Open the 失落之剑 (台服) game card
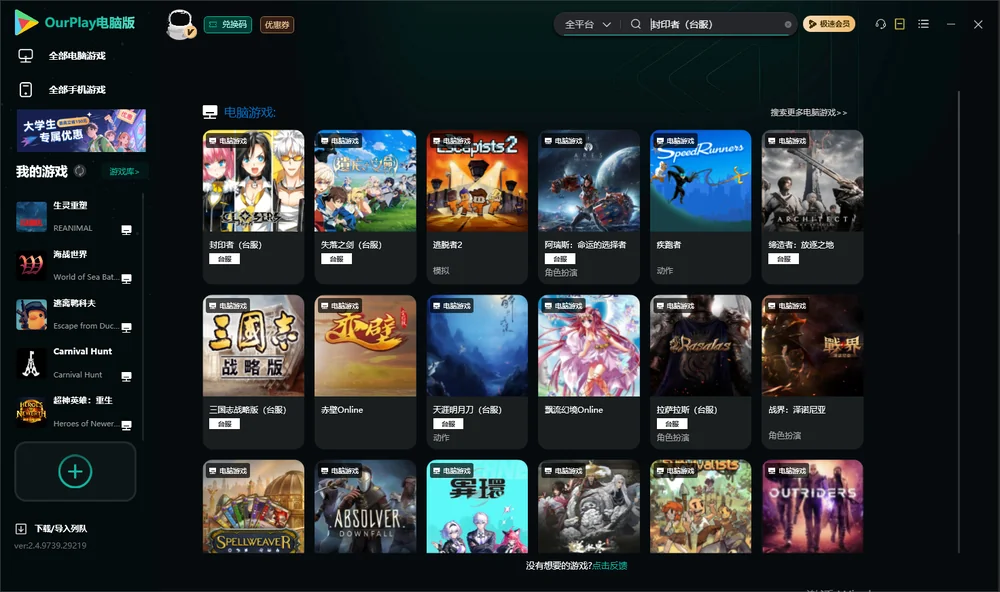The height and width of the screenshot is (592, 1000). (365, 207)
